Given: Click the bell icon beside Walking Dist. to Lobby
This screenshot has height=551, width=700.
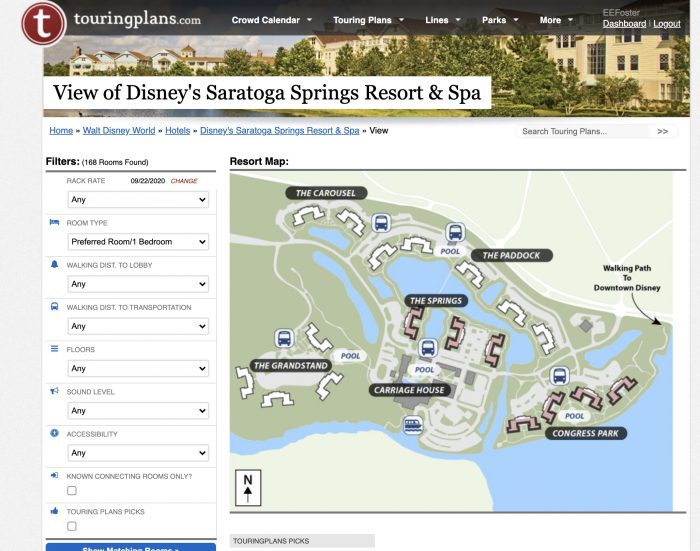Looking at the screenshot, I should click(54, 264).
